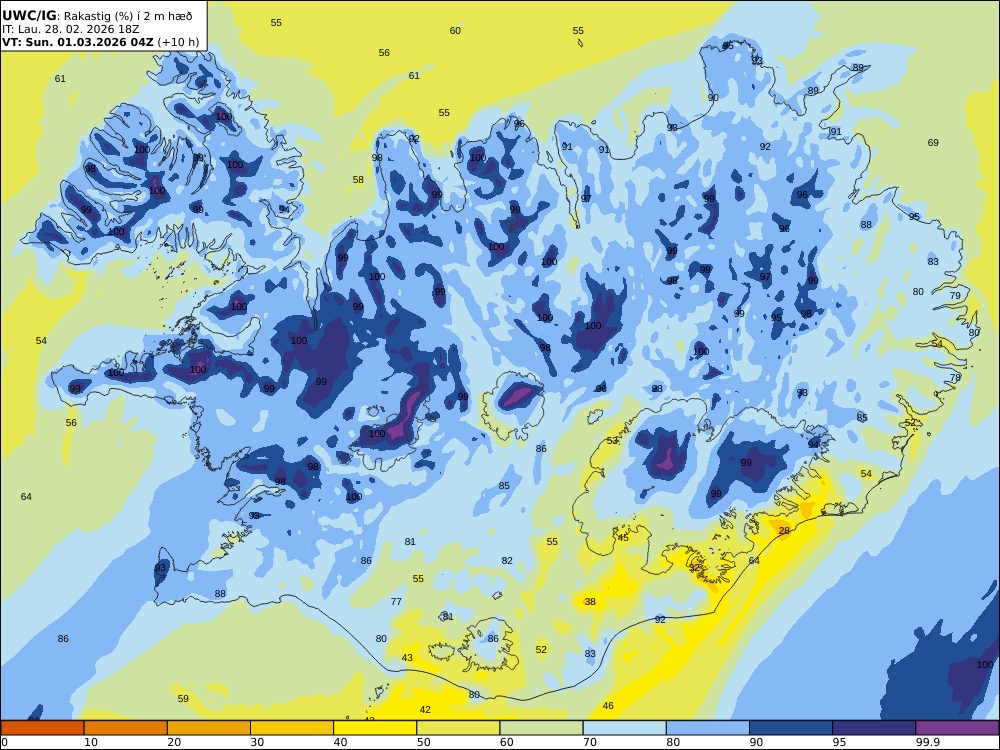Click the 10–20% orange legend swatch
The width and height of the screenshot is (1000, 750).
pyautogui.click(x=126, y=728)
